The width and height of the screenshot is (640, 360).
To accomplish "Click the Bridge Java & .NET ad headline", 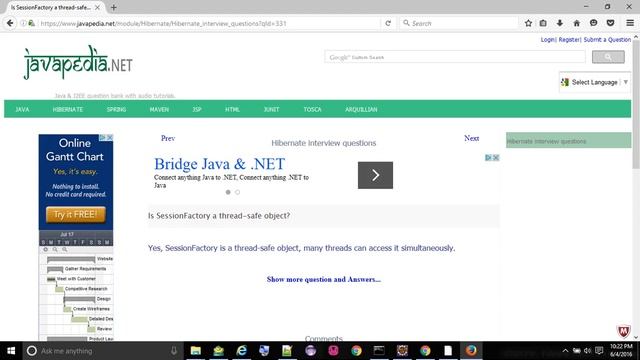I will (x=220, y=164).
